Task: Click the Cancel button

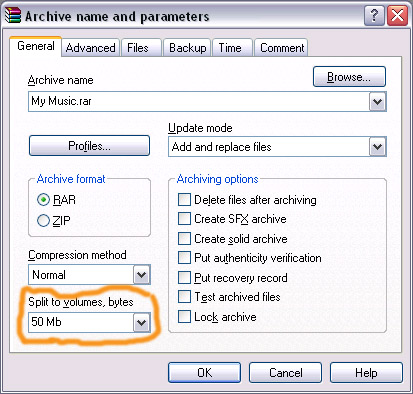Action: tap(285, 373)
